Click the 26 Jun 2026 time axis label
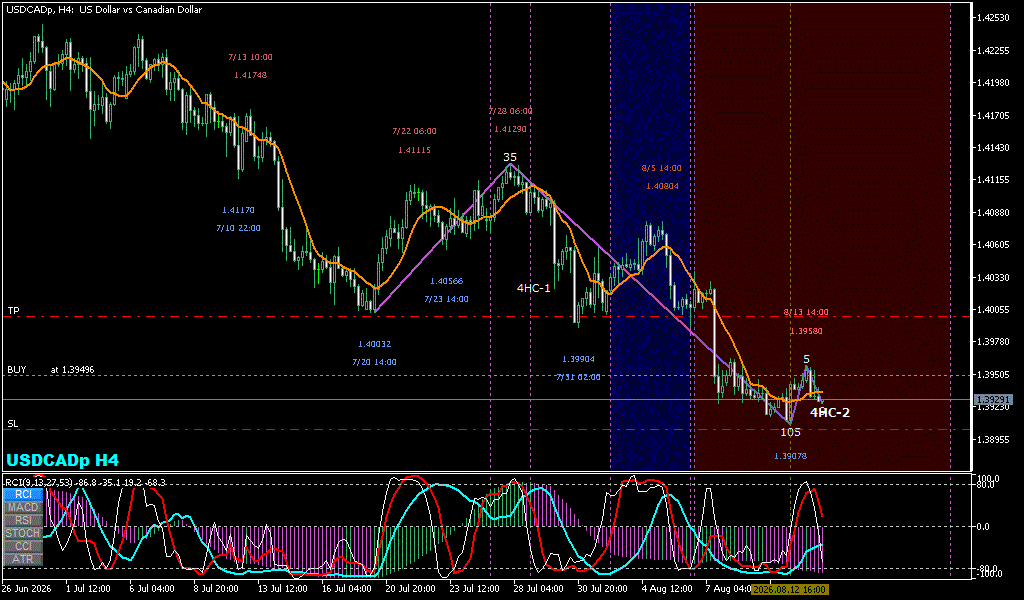The width and height of the screenshot is (1024, 600). click(25, 589)
